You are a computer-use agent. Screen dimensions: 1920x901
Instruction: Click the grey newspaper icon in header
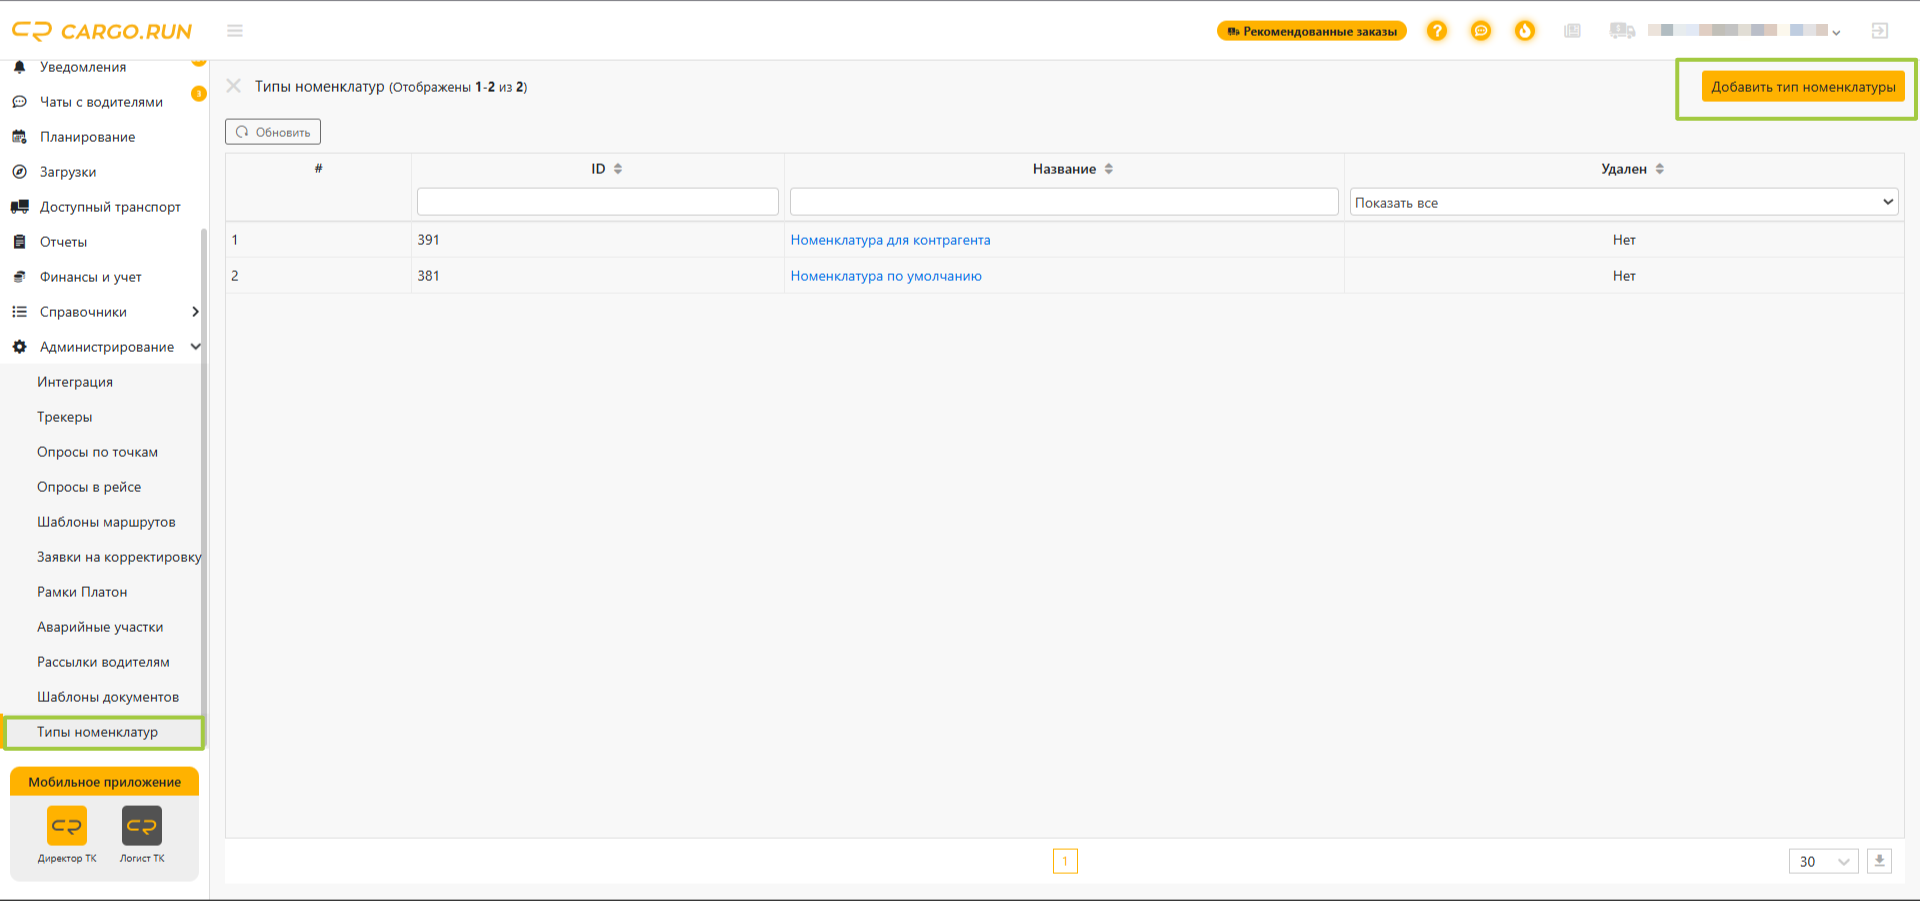1572,31
